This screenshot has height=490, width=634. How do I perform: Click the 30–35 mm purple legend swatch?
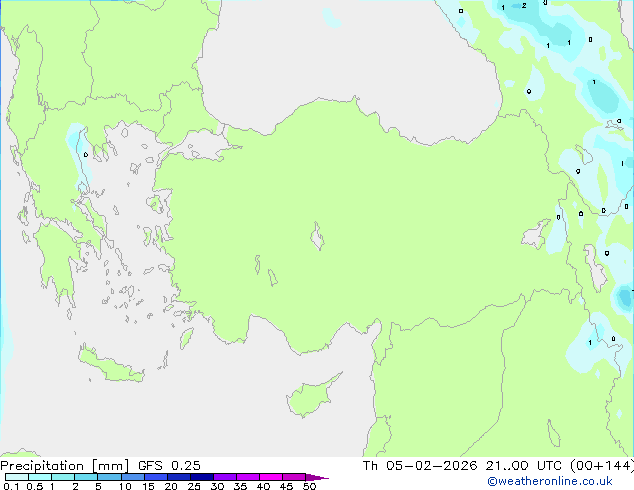click(x=225, y=477)
